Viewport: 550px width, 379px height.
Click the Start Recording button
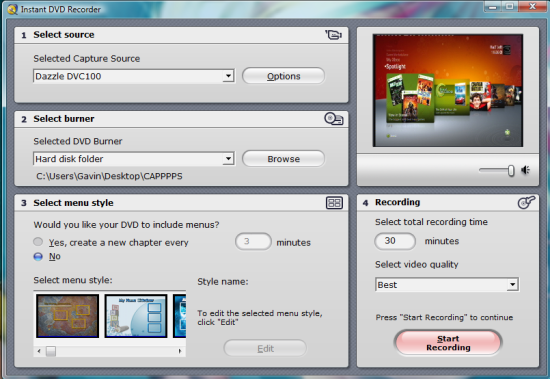coord(448,343)
